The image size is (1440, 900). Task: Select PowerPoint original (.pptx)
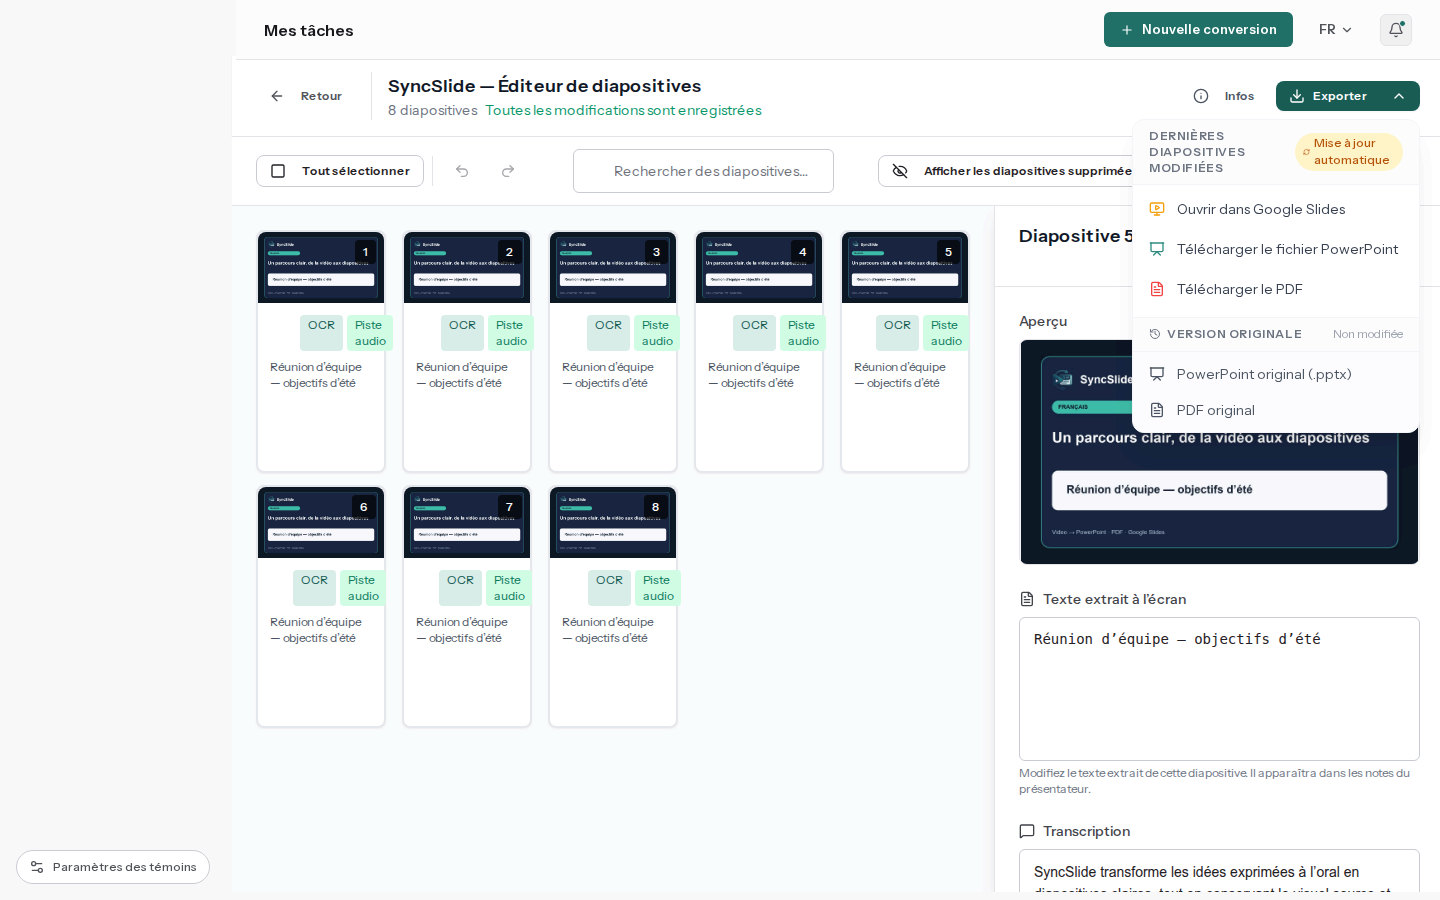coord(1275,374)
